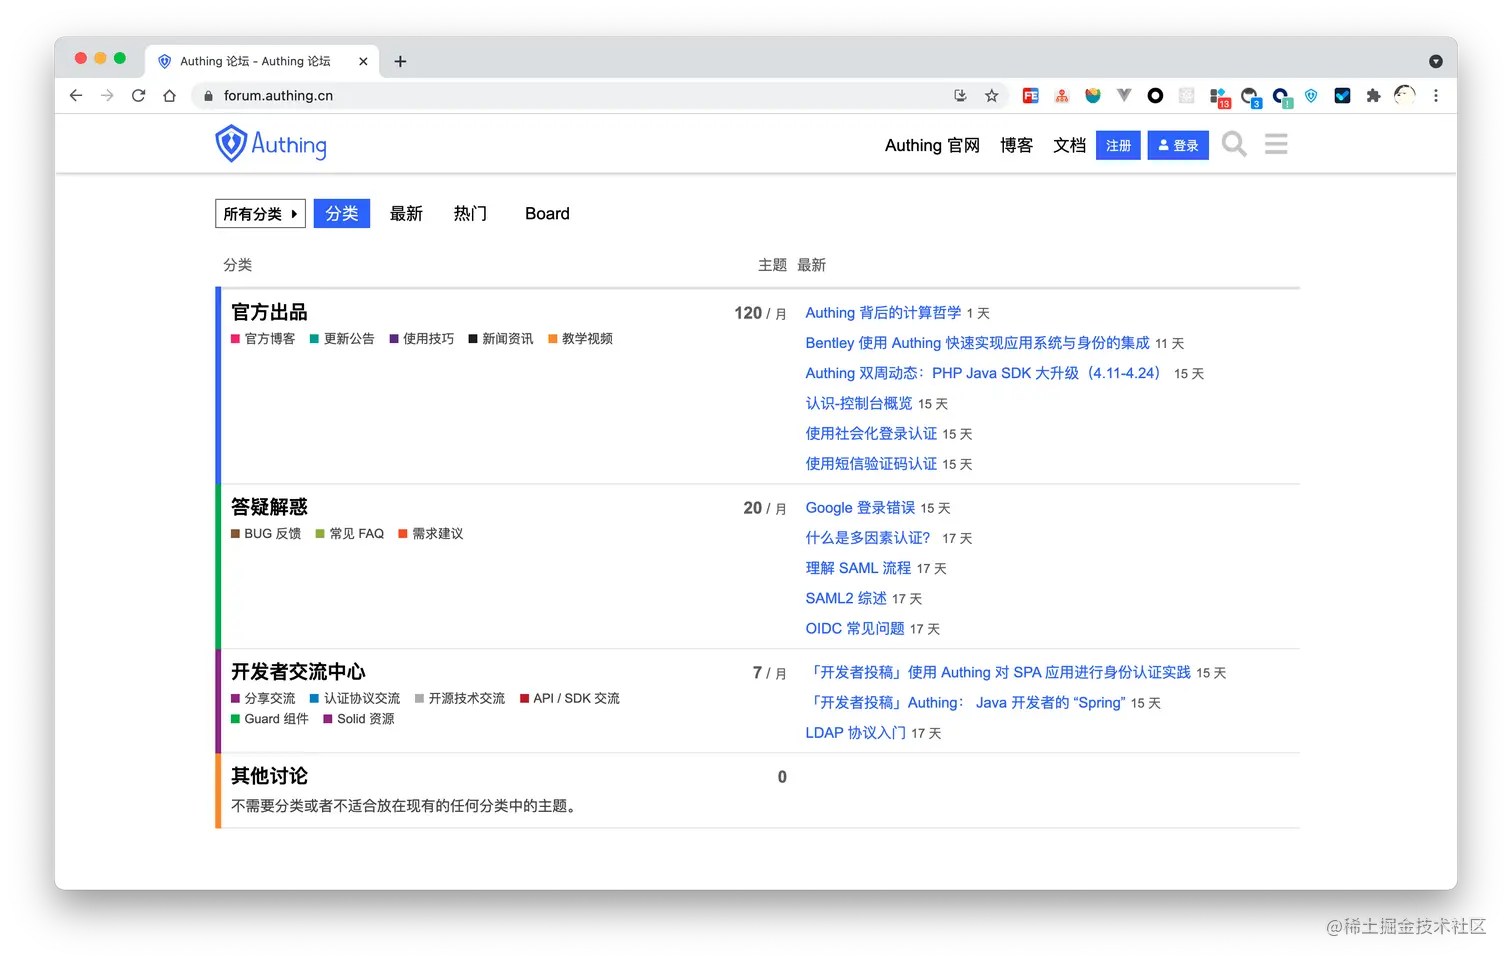
Task: Open 开源技术交流 subcategory
Action: click(460, 699)
